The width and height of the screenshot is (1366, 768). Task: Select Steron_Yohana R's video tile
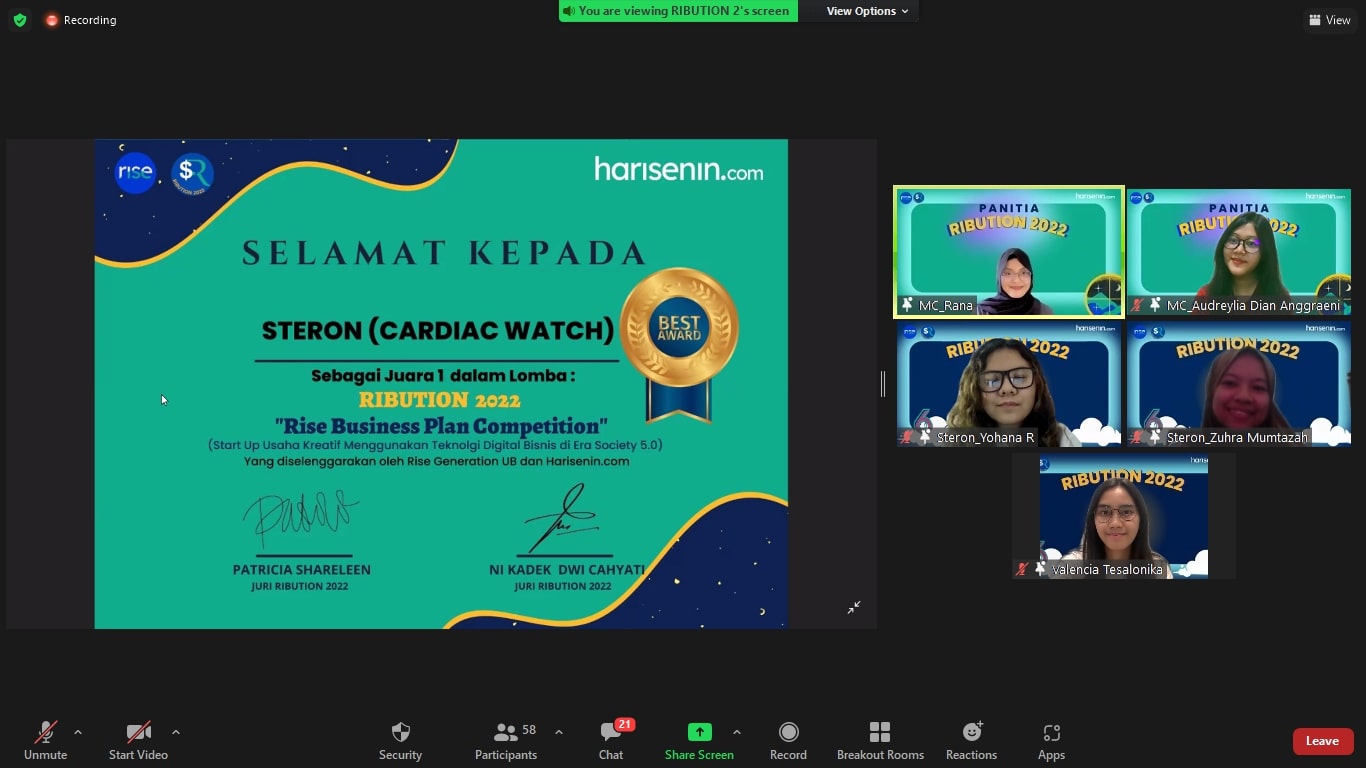point(1008,384)
